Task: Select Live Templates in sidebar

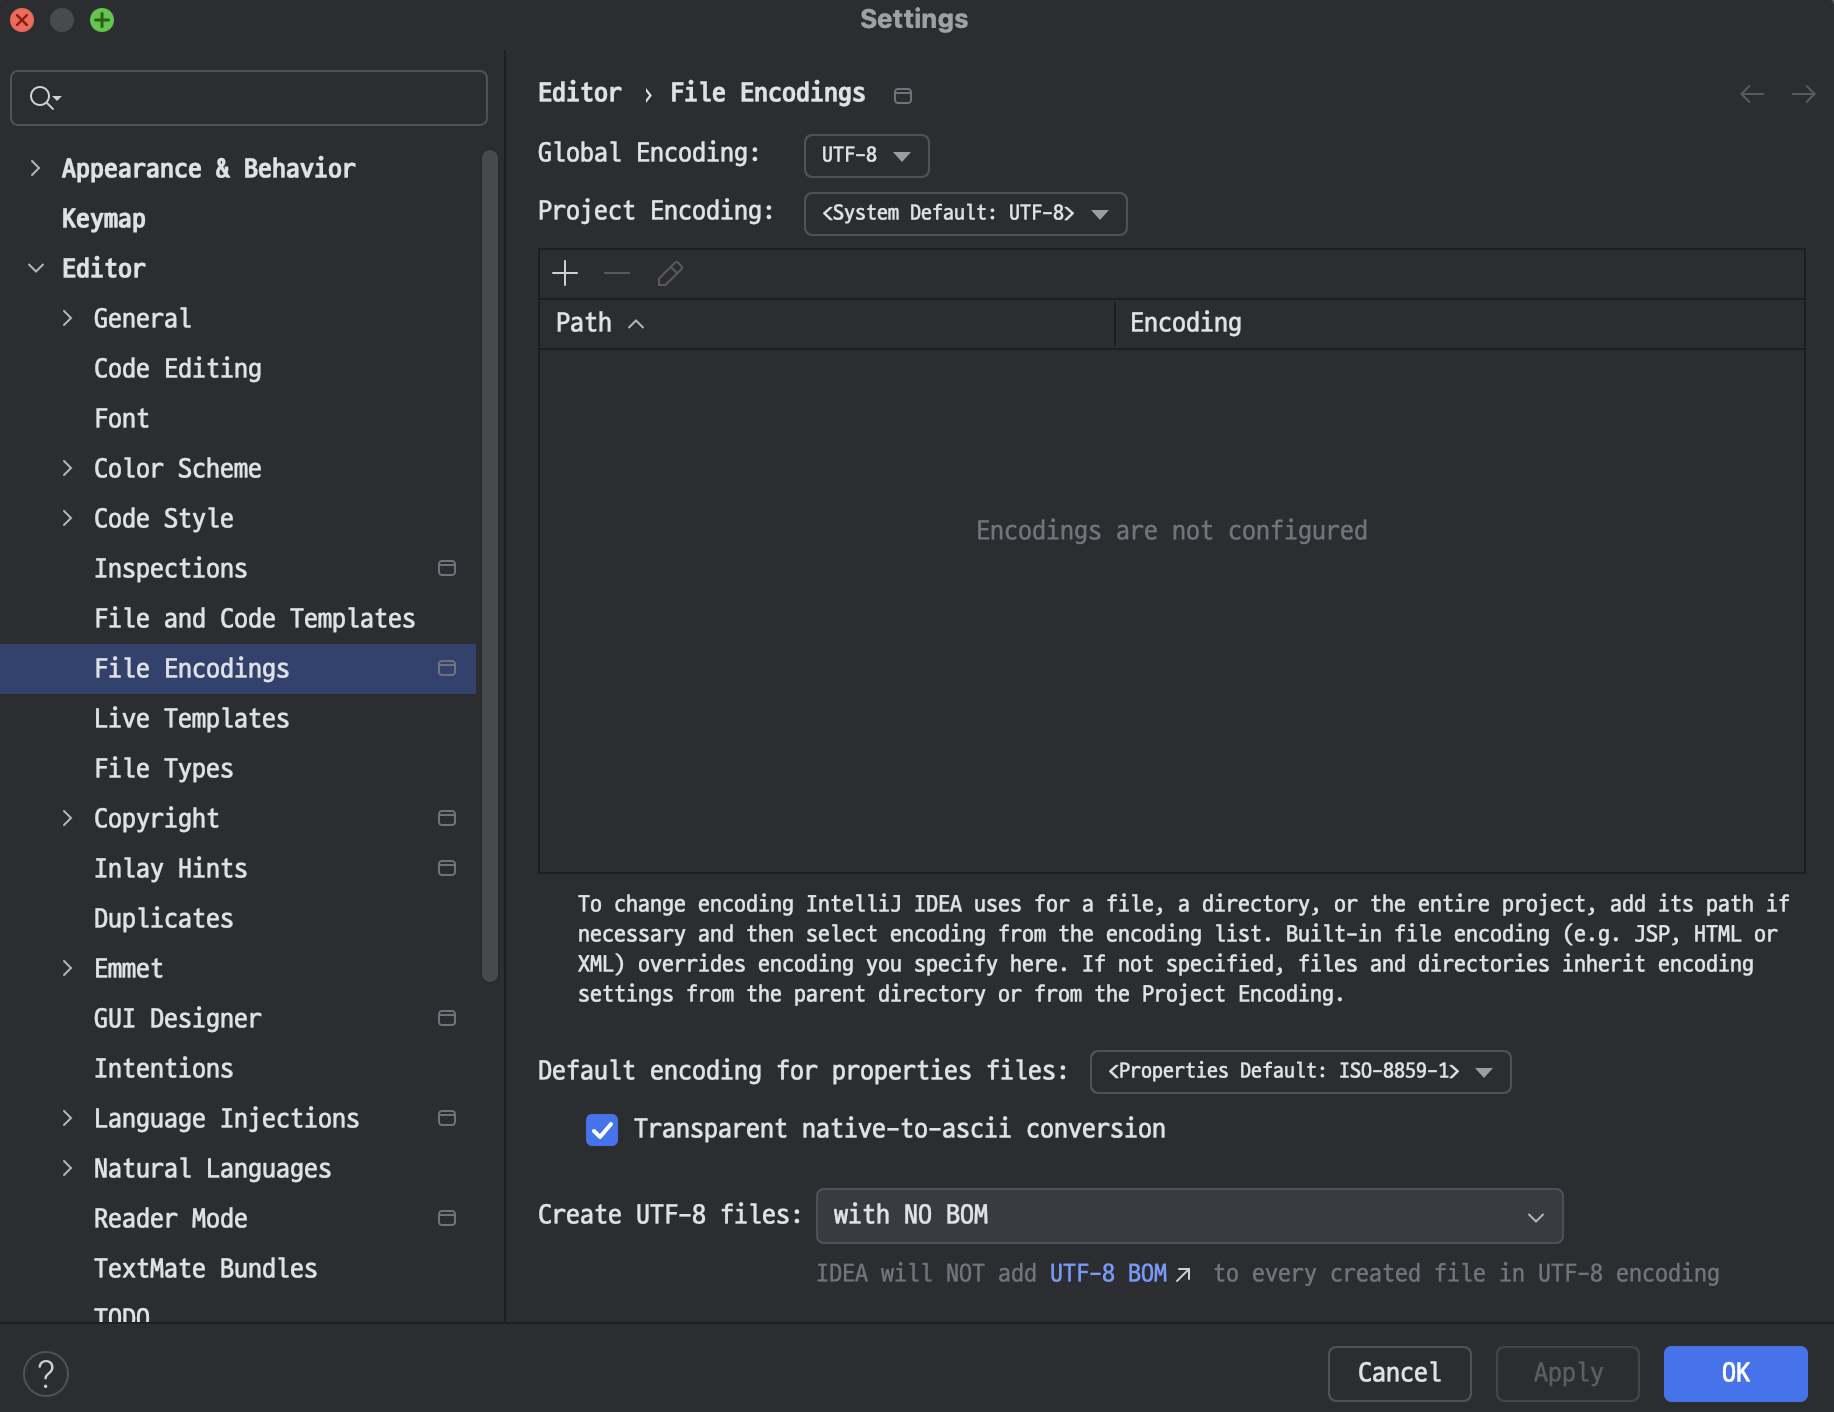Action: point(191,718)
